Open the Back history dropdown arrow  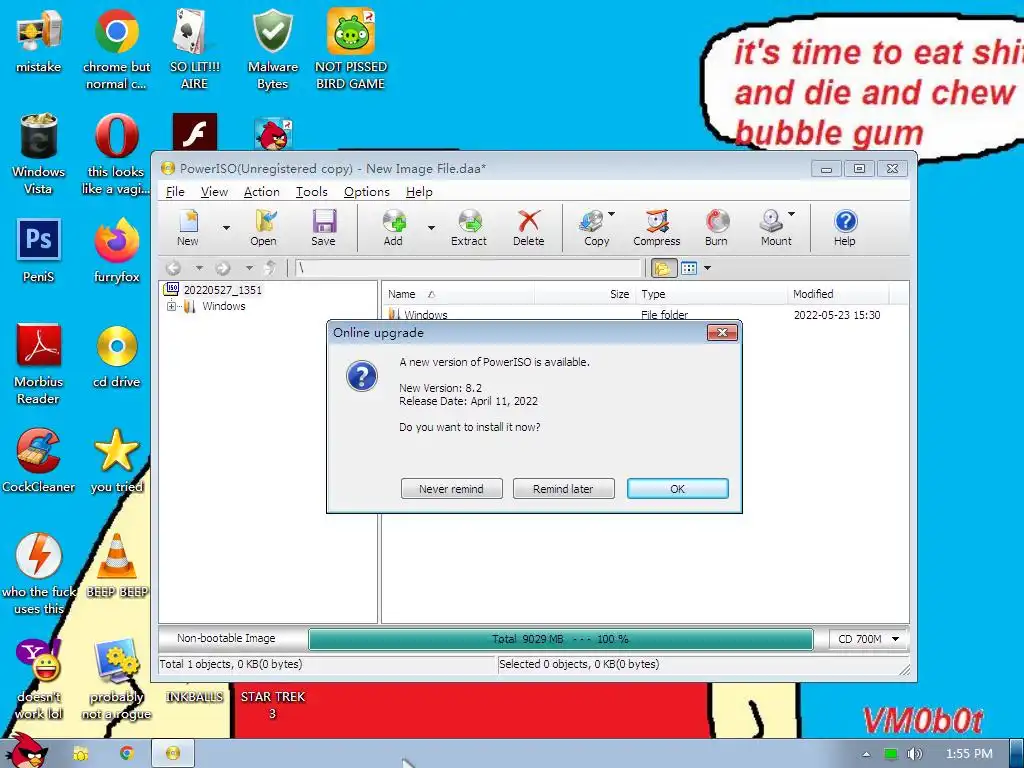199,268
